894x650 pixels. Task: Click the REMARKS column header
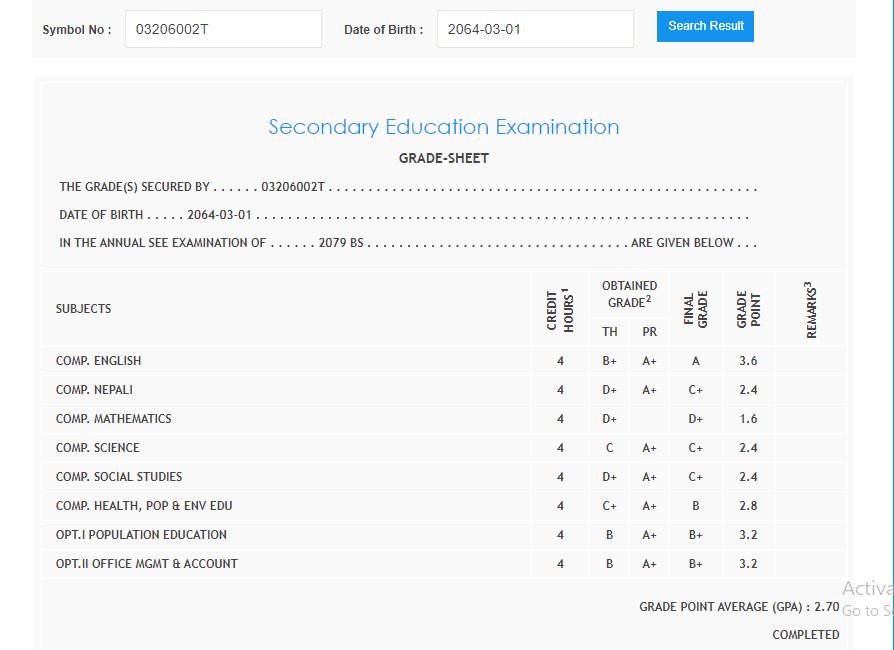(811, 309)
